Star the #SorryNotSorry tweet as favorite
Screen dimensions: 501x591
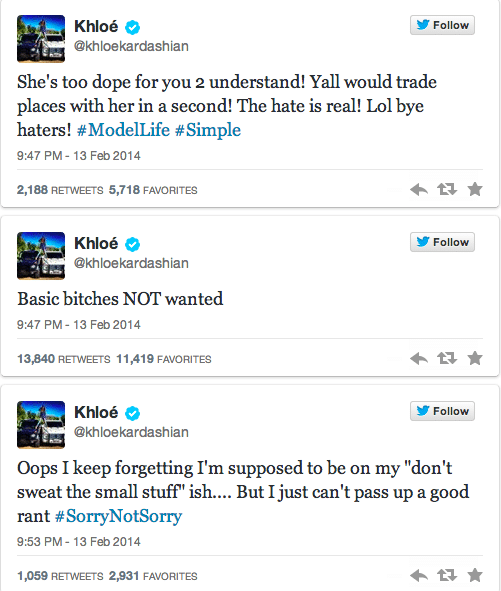pos(475,575)
